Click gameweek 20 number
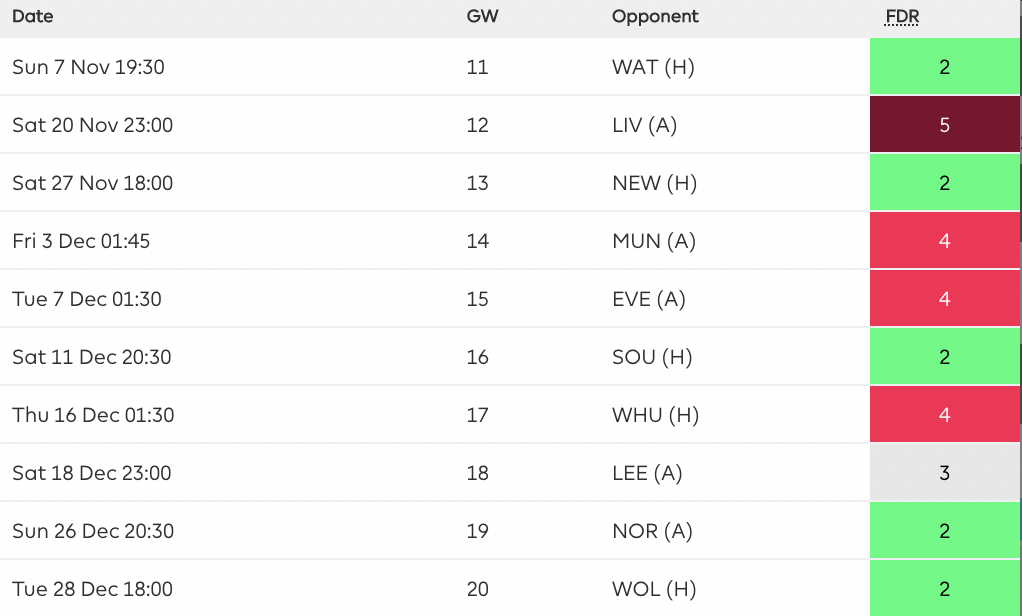1022x616 pixels. tap(478, 589)
